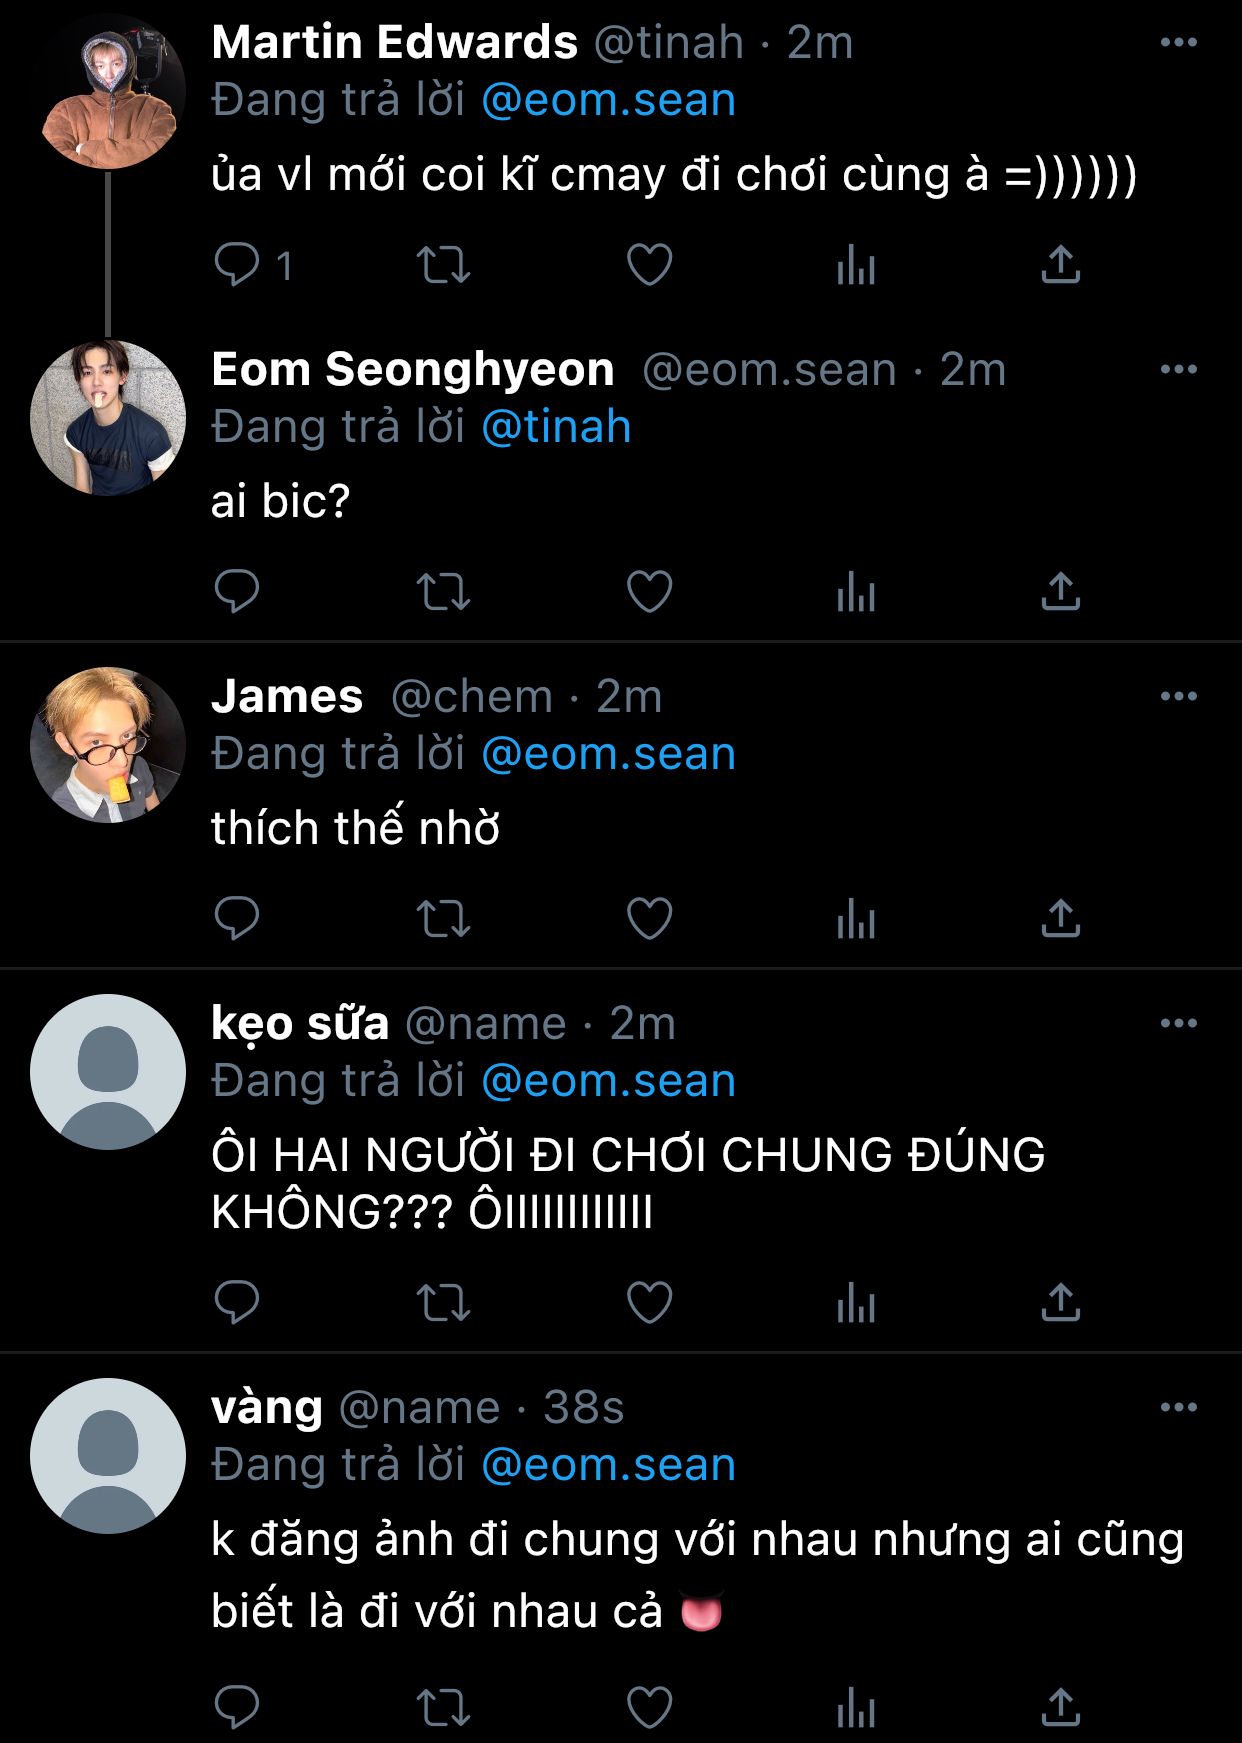Screen dimensions: 1242x1743
Task: Retweet James' 'thích thế nhờ' tweet
Action: tap(443, 918)
